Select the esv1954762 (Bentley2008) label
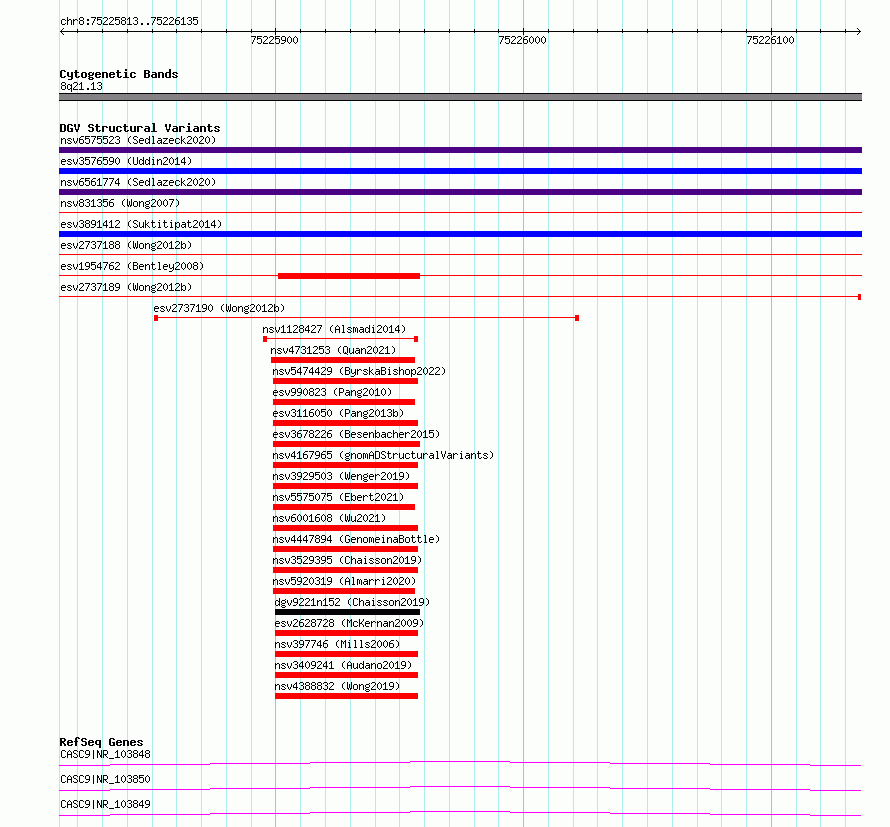This screenshot has width=890, height=827. [x=132, y=266]
